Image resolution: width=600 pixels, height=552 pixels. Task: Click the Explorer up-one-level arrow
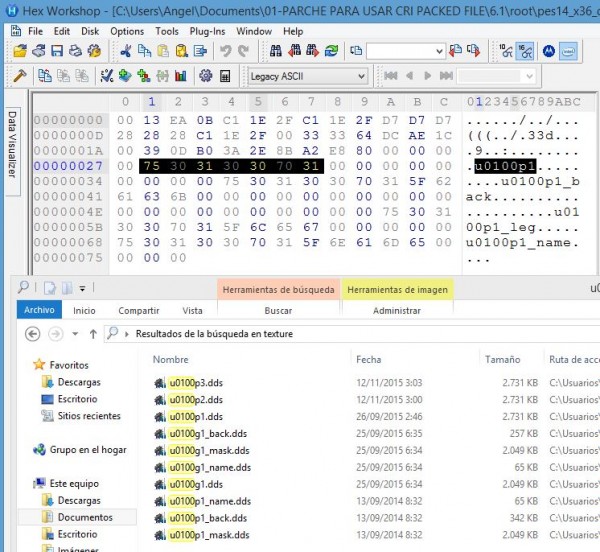tap(93, 334)
